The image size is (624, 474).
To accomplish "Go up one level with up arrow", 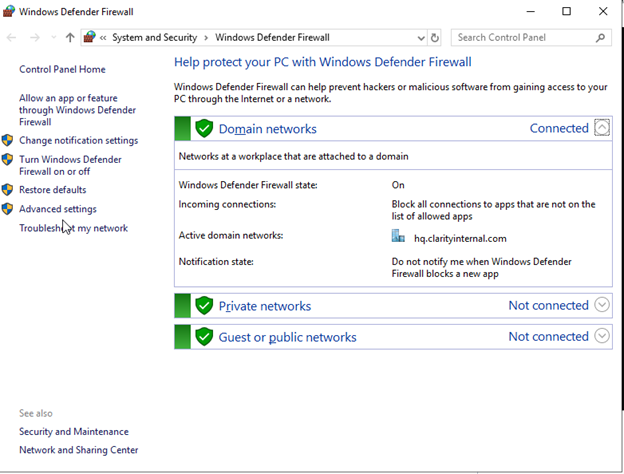I will (70, 38).
